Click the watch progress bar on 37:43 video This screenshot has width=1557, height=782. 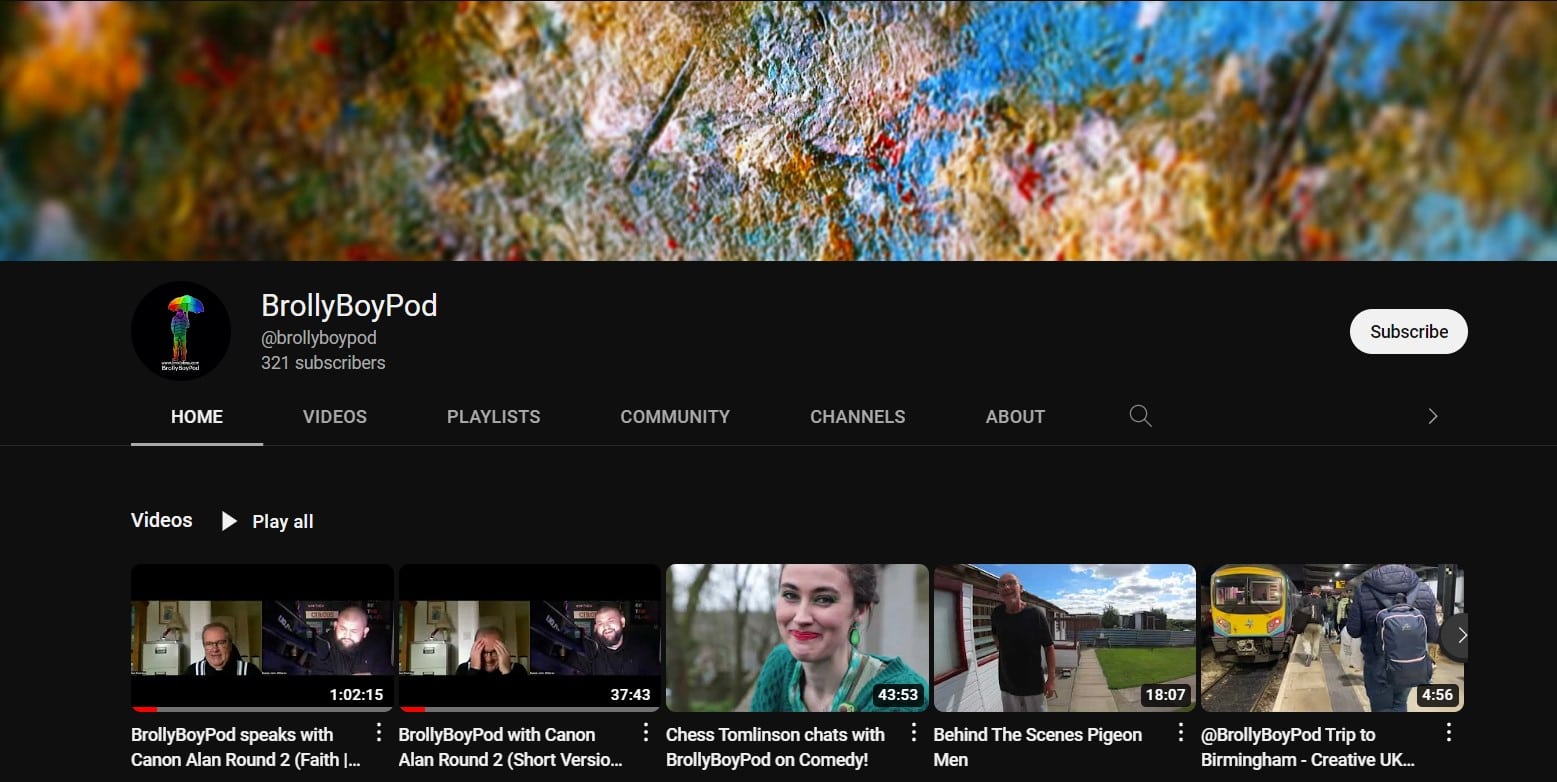[412, 709]
